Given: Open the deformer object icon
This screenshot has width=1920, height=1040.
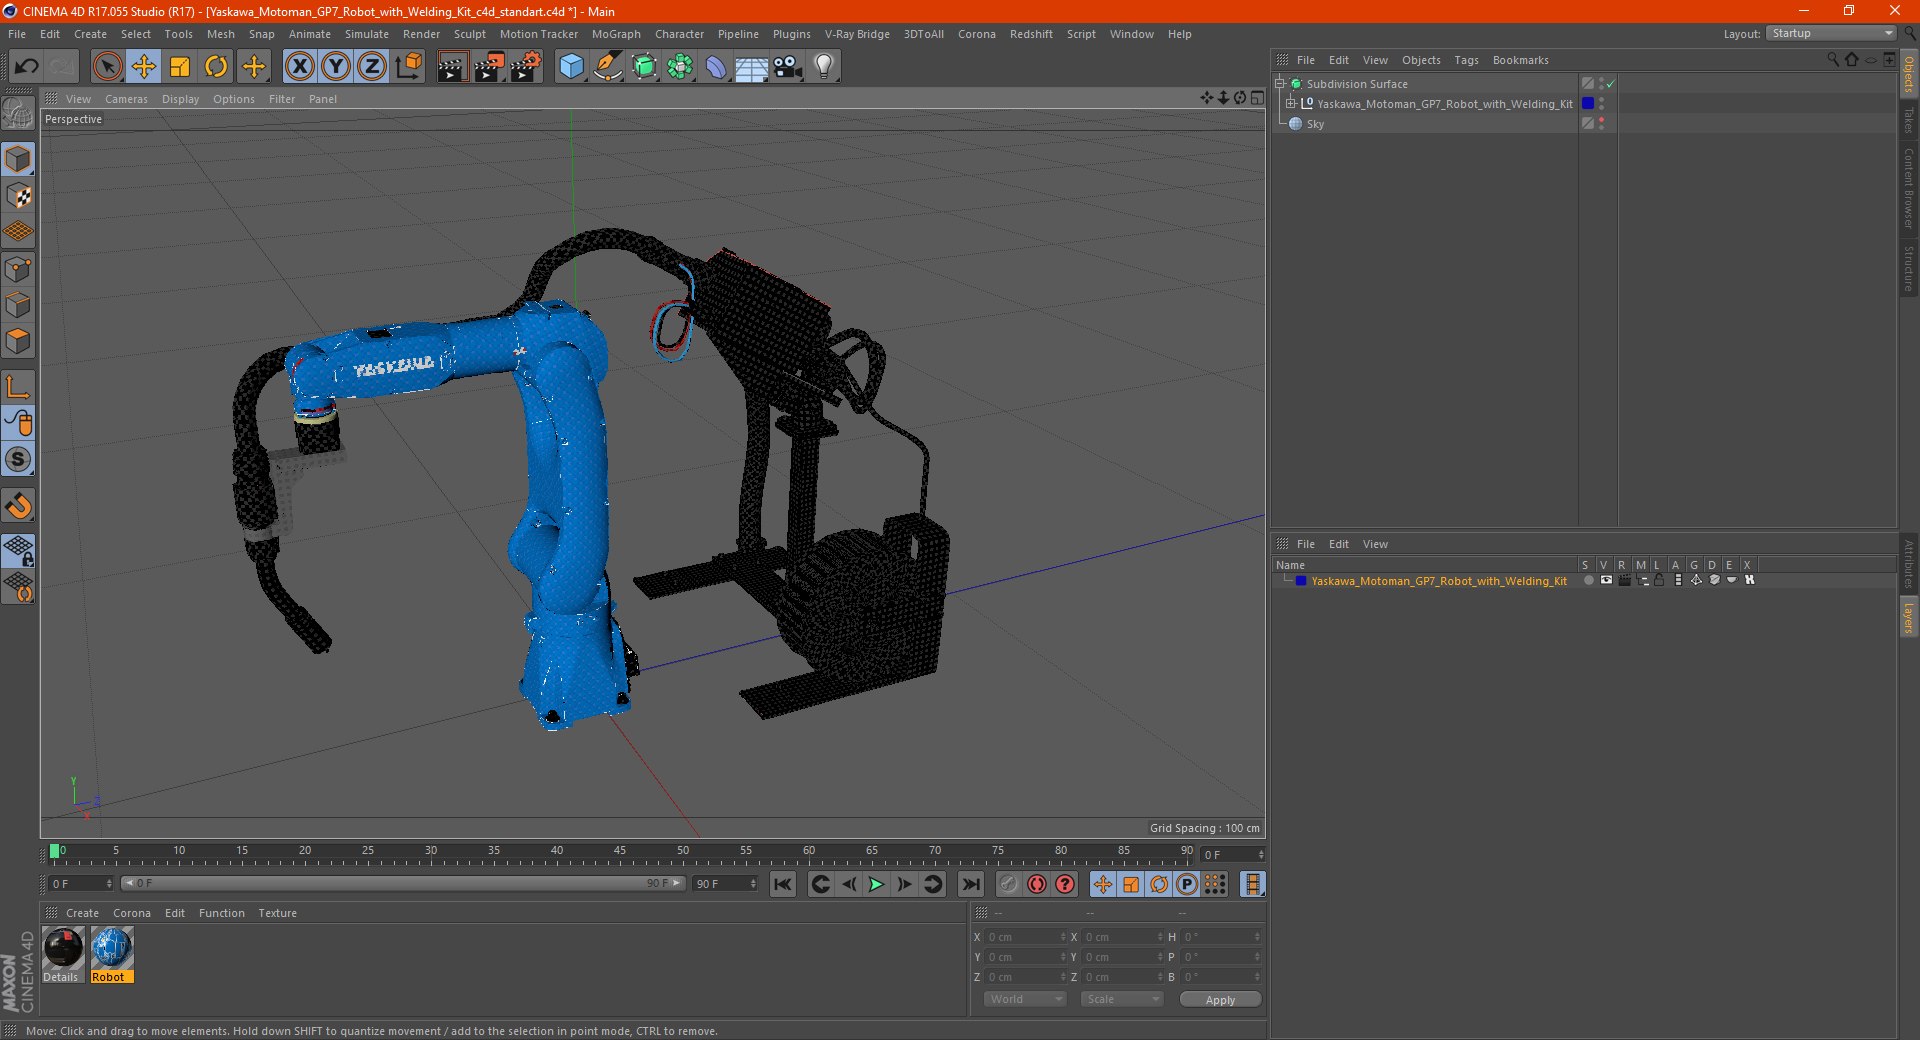Looking at the screenshot, I should point(716,67).
